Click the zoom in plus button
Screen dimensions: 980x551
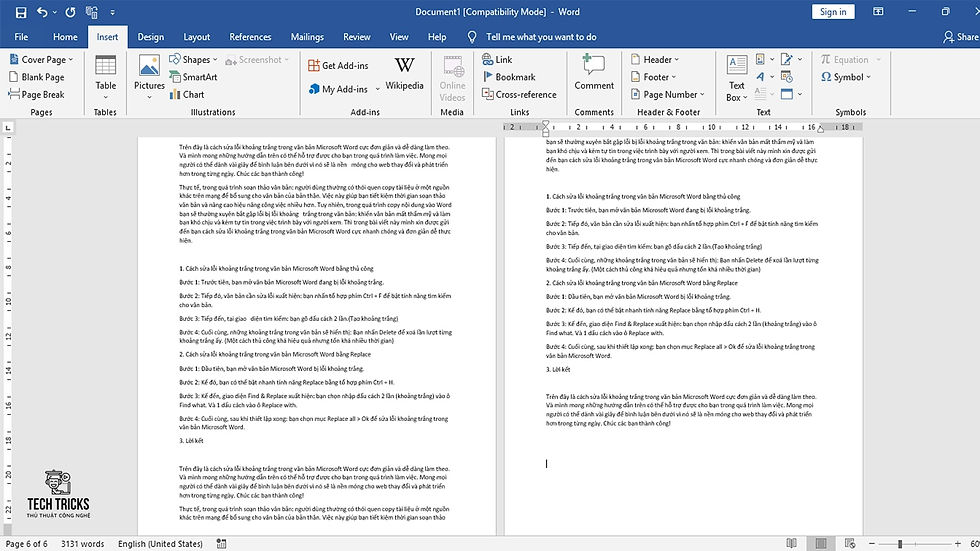[x=958, y=544]
